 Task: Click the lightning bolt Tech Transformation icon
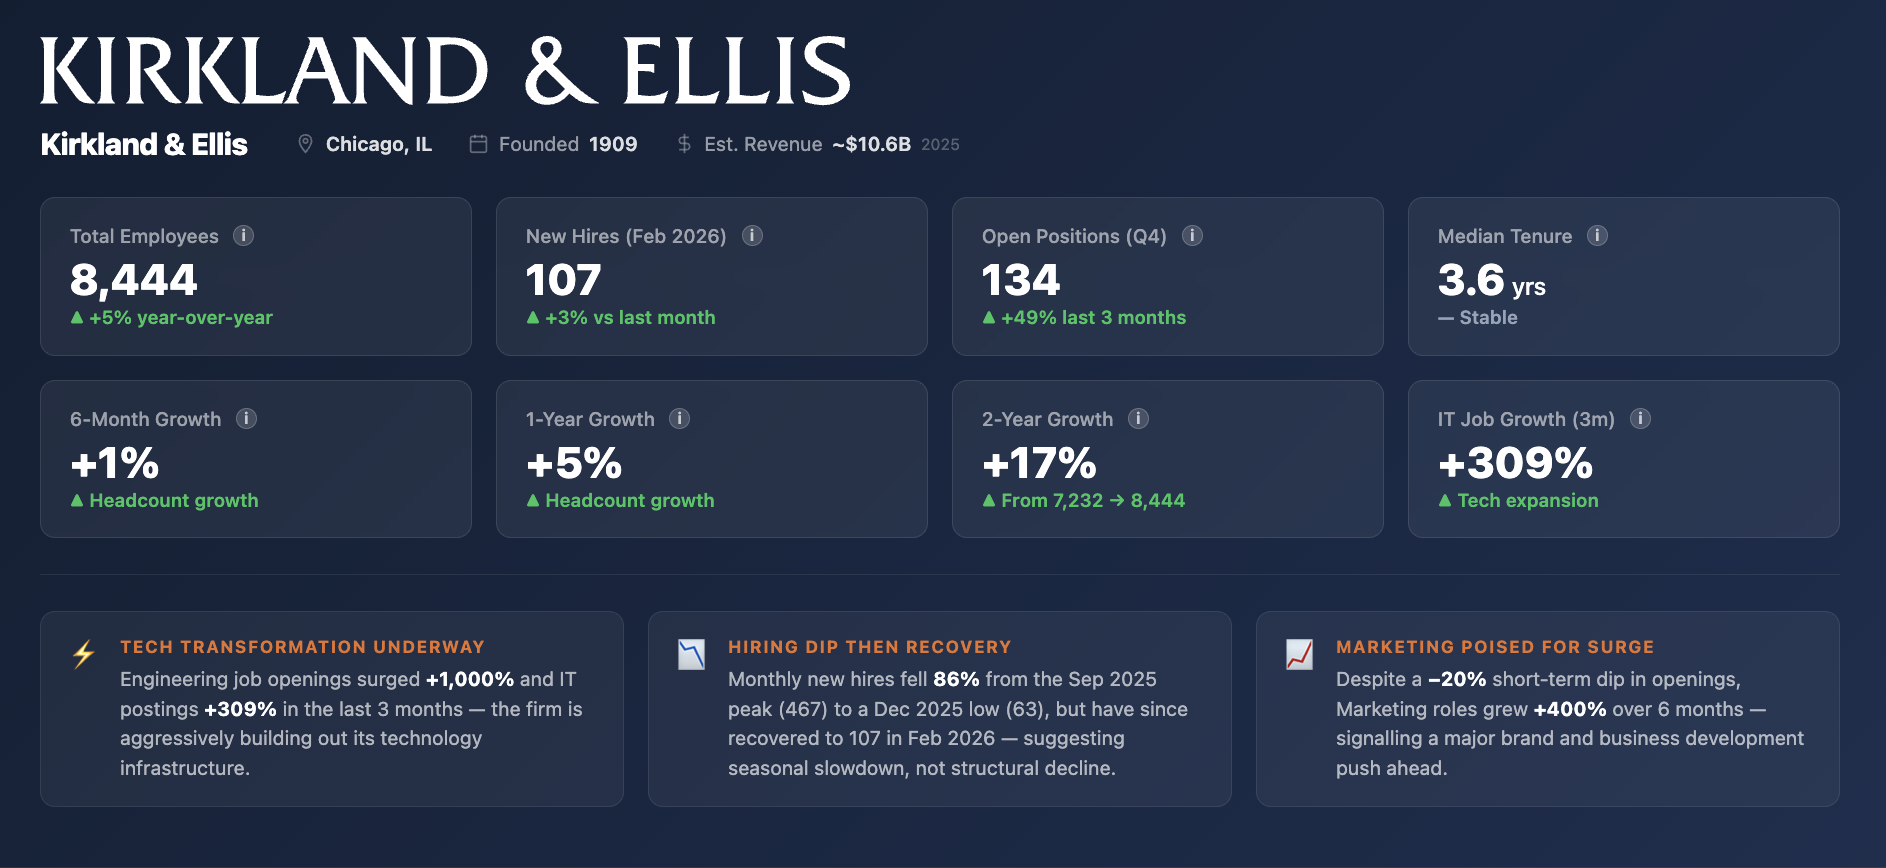(83, 654)
